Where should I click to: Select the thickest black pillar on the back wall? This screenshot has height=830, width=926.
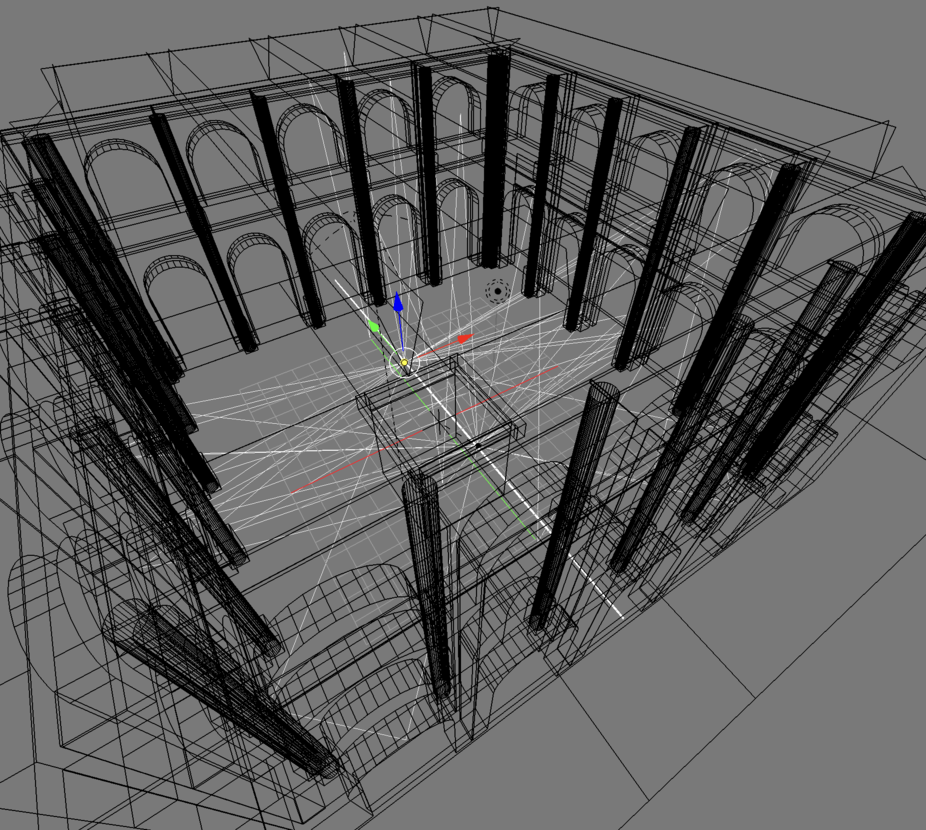click(495, 160)
